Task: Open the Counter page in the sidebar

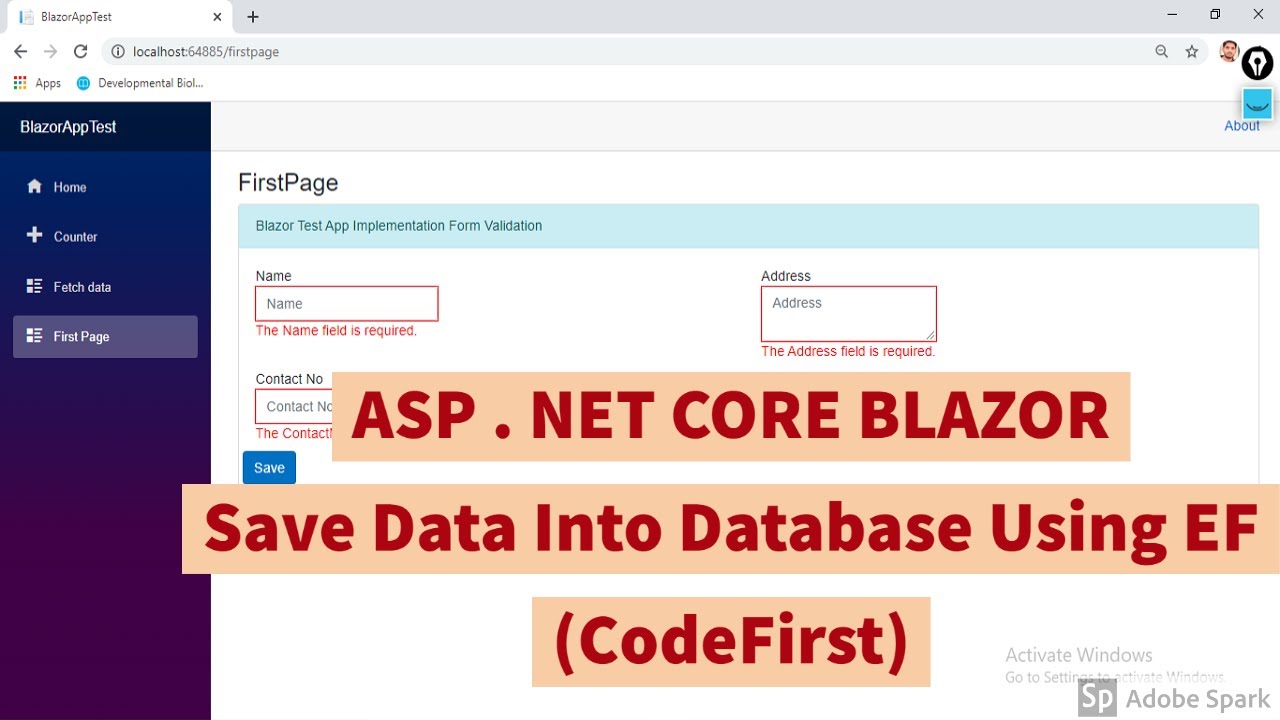Action: point(105,237)
